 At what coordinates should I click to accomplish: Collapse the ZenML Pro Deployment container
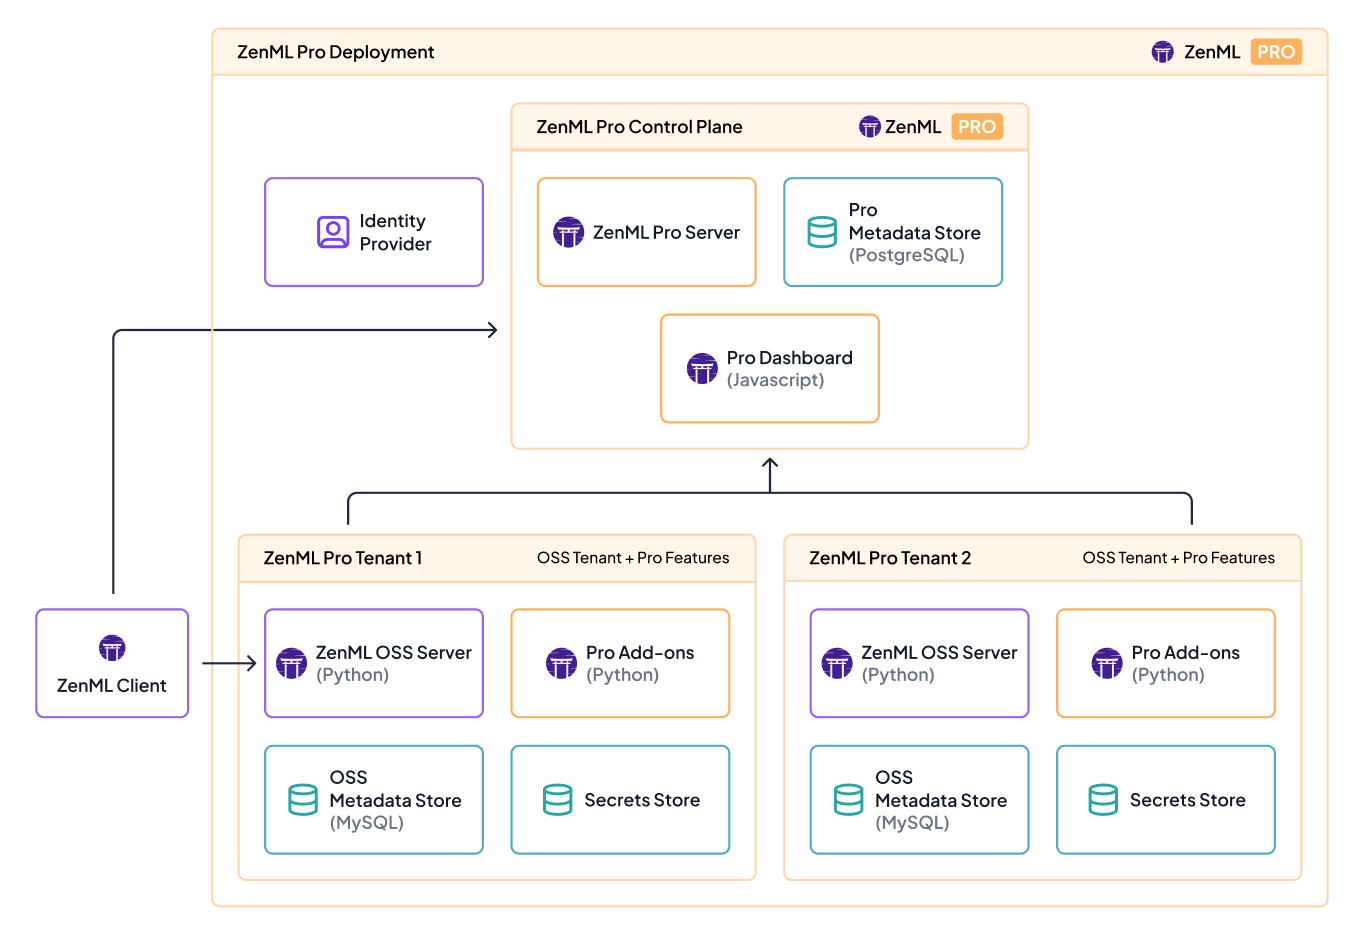336,51
